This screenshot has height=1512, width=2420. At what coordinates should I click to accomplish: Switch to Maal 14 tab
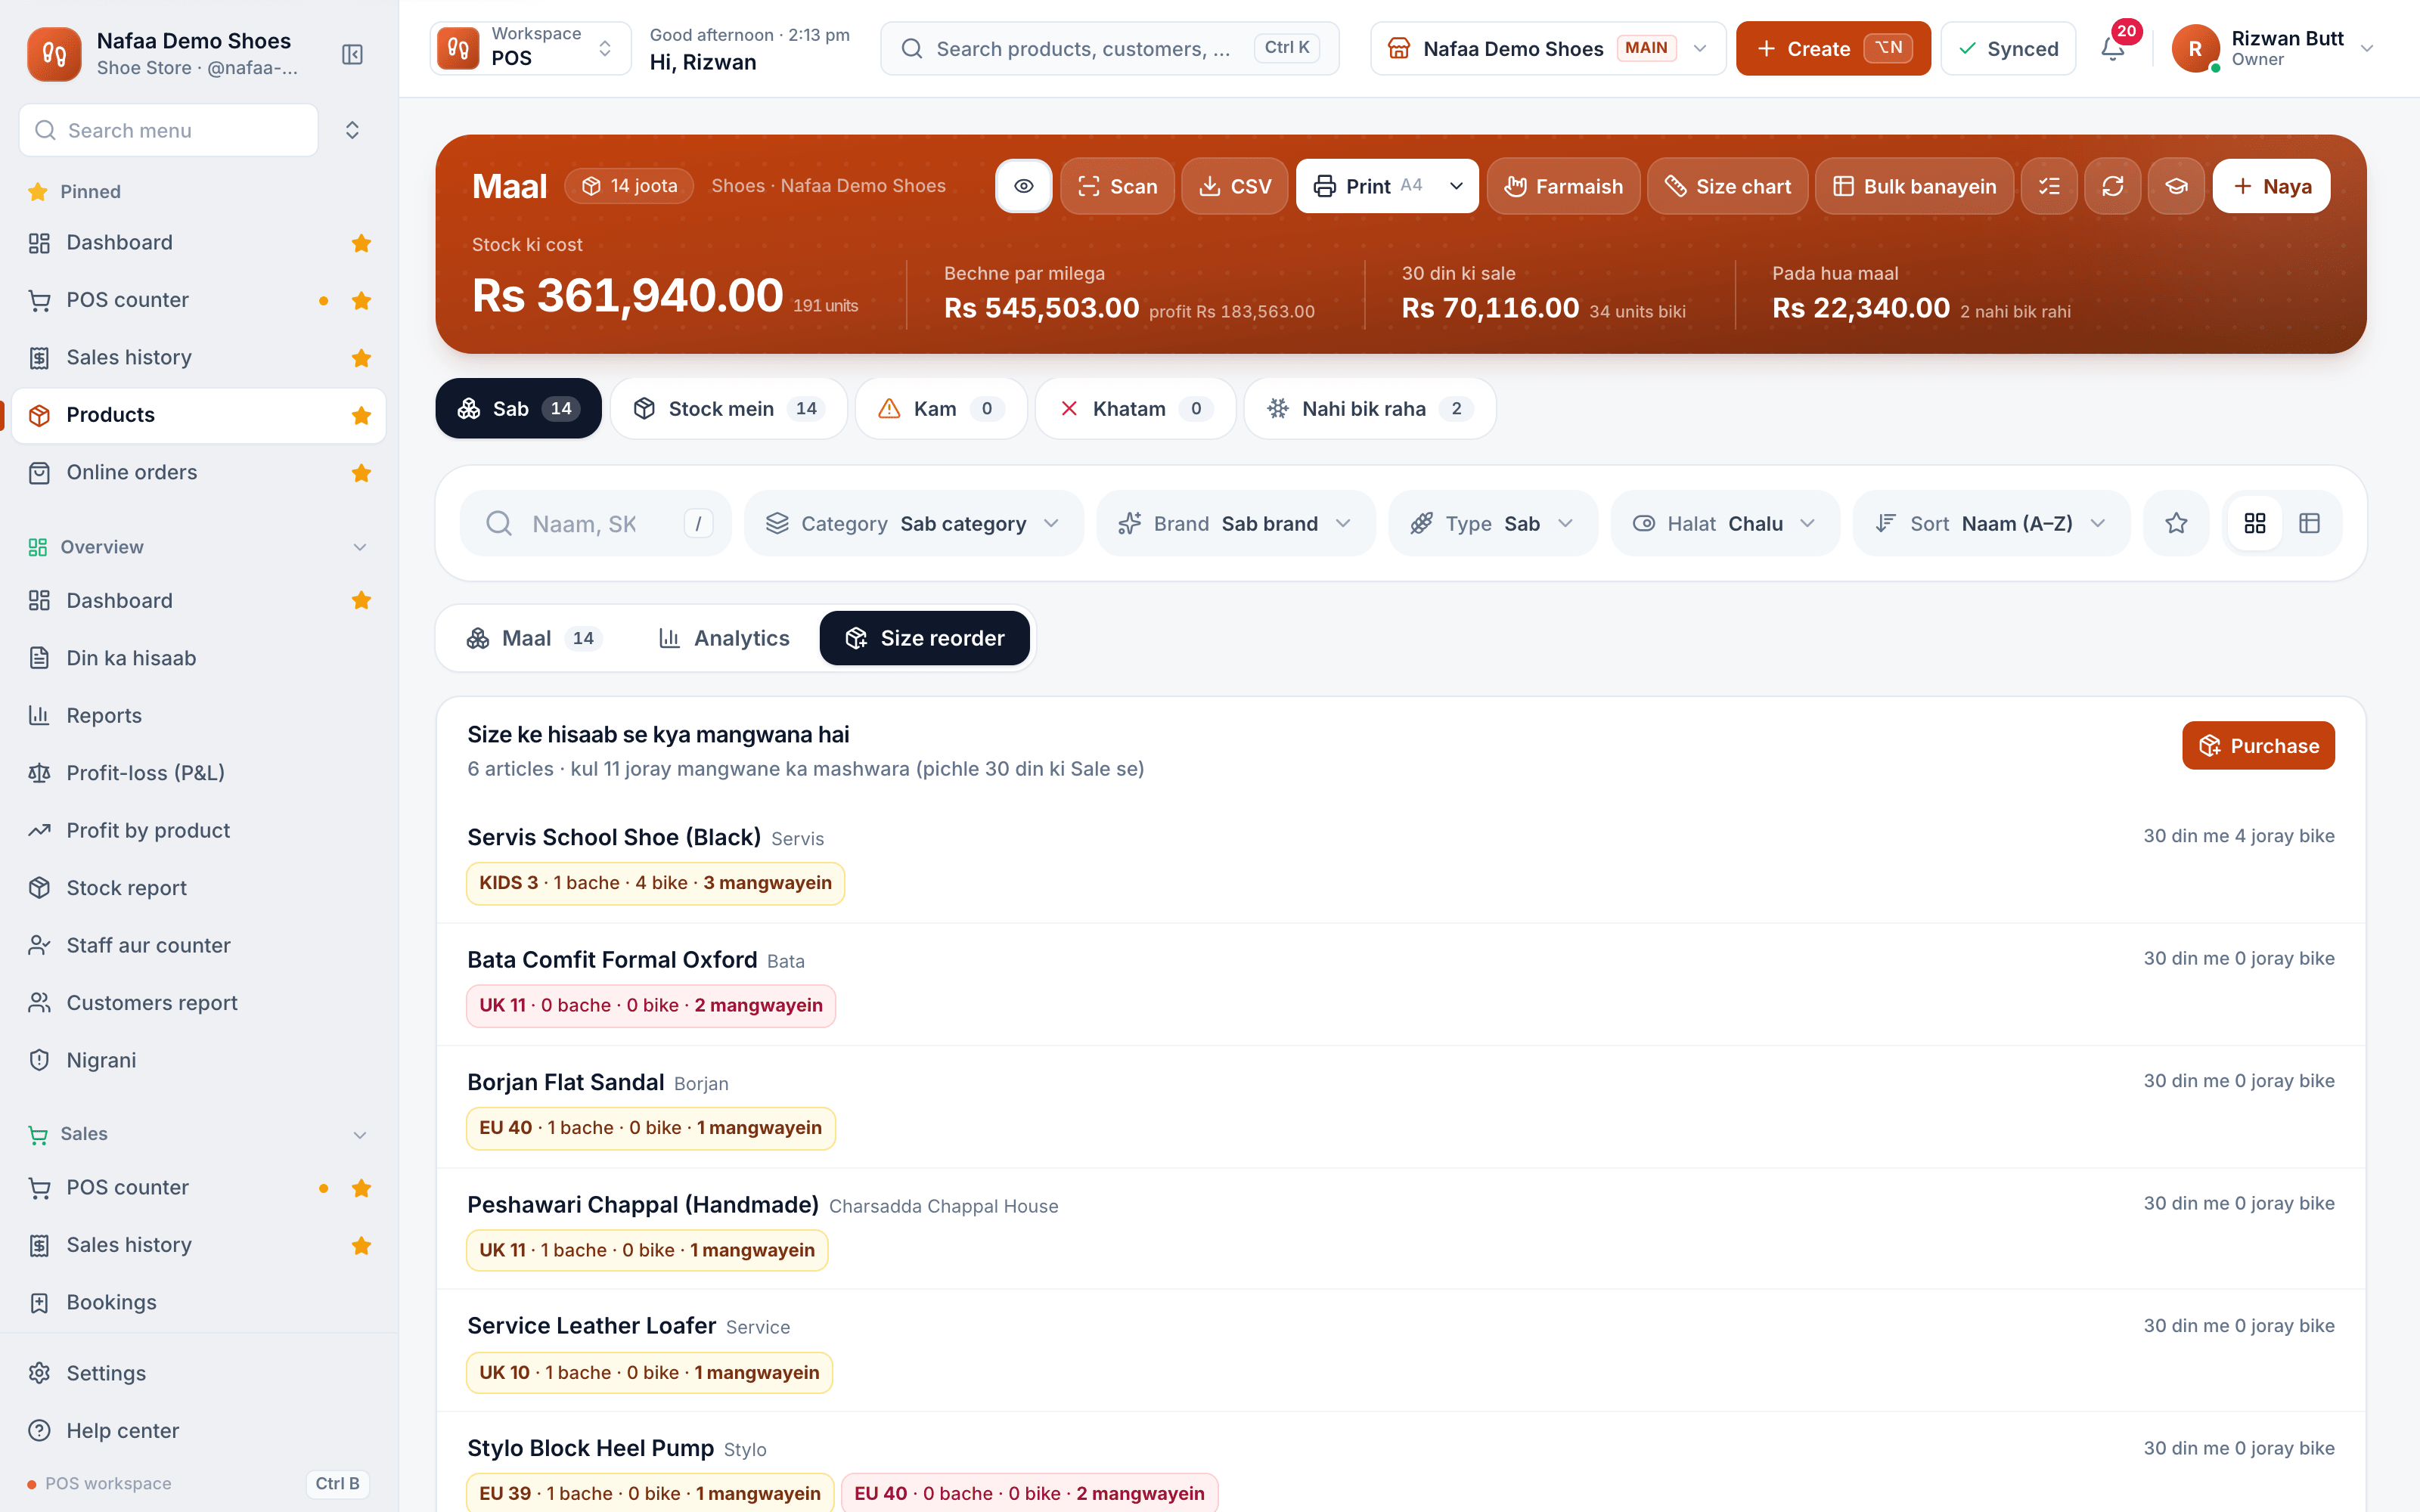(x=534, y=638)
